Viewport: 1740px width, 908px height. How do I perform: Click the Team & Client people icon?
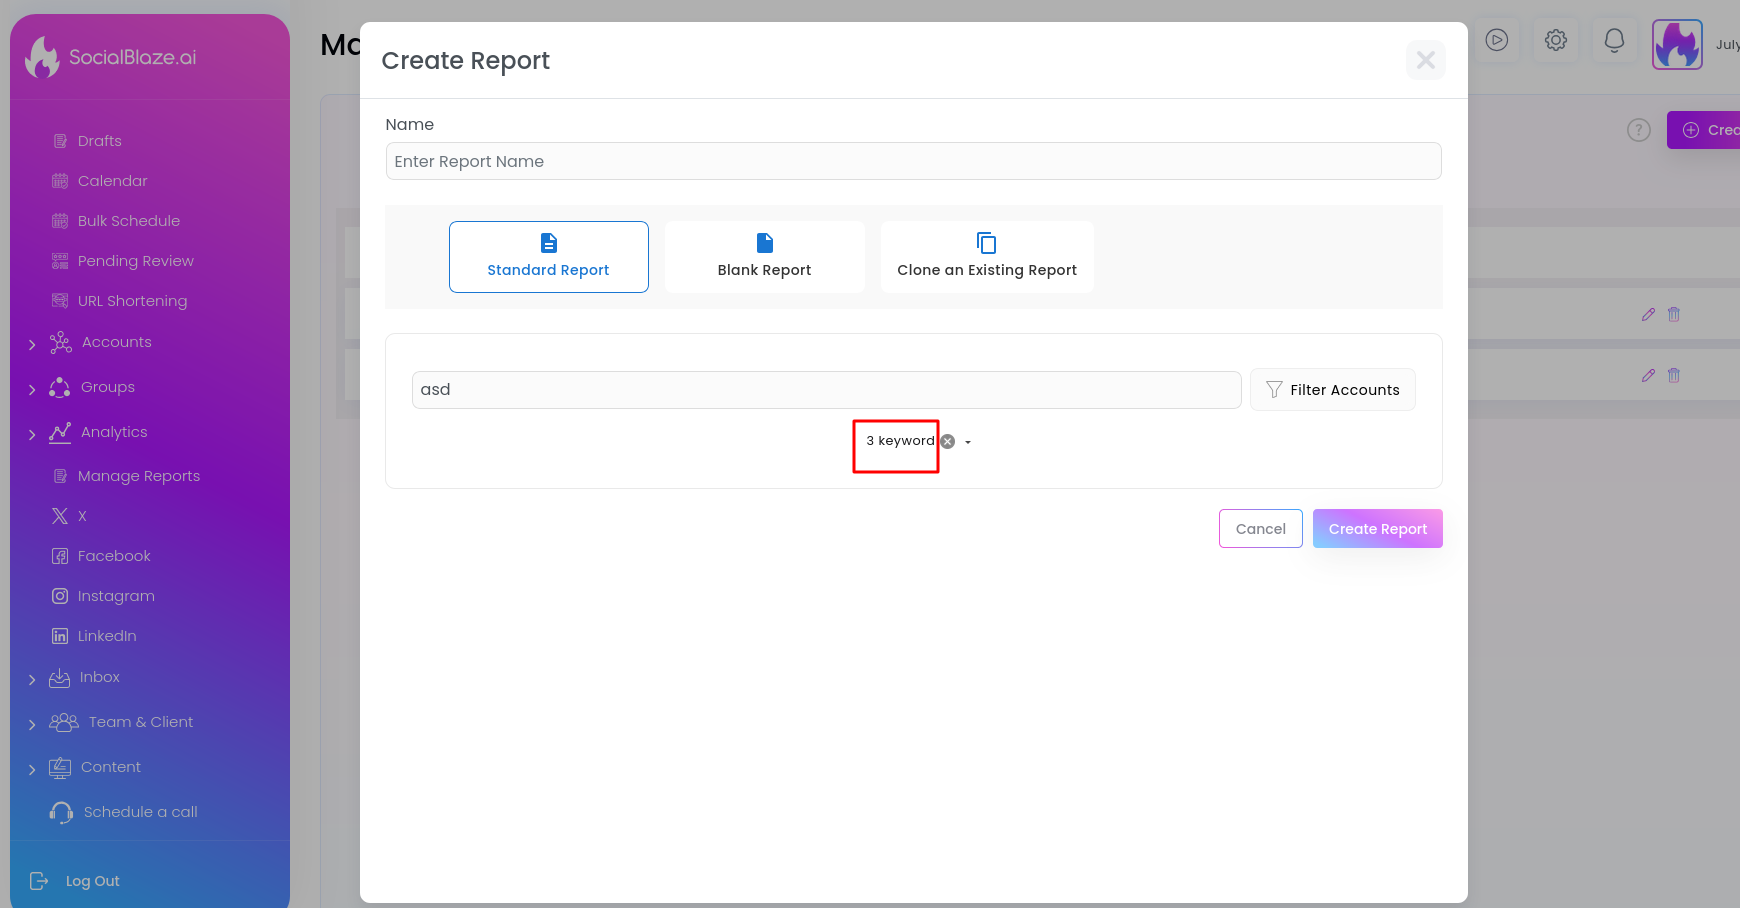64,722
